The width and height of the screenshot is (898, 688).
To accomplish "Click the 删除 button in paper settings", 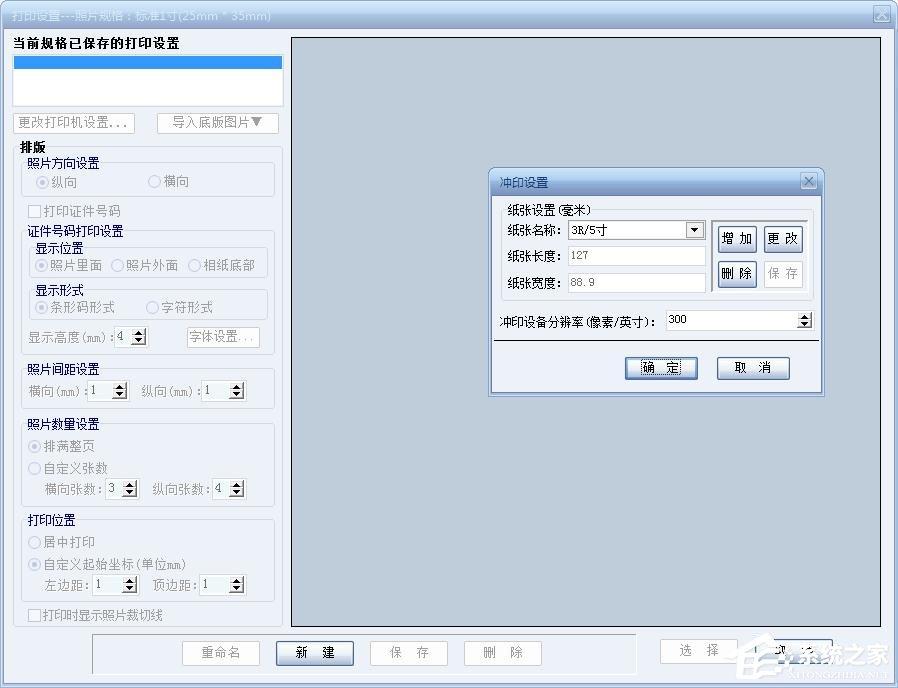I will (x=737, y=274).
